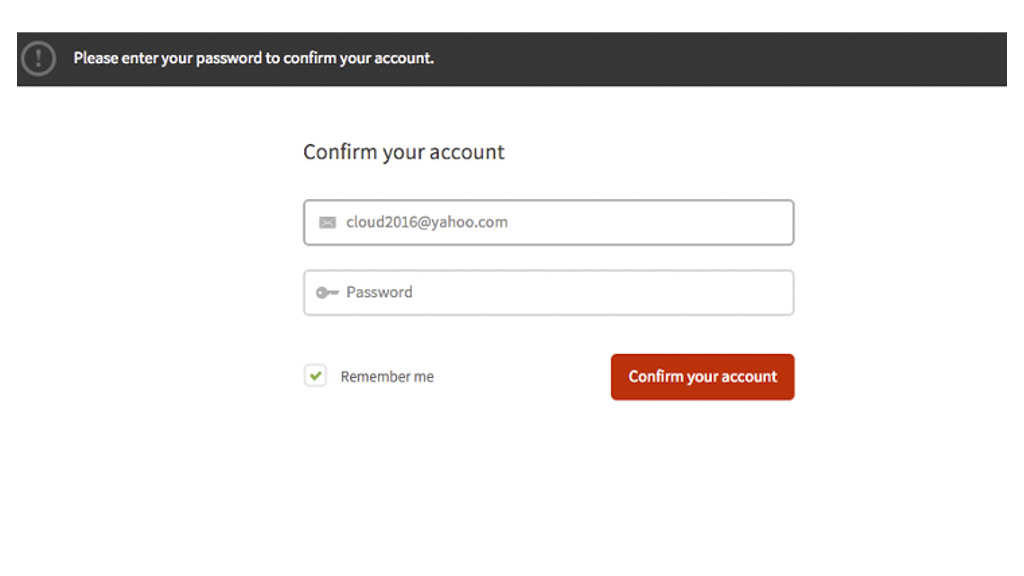1024x576 pixels.
Task: Click the white label on the Confirm button
Action: (x=702, y=377)
